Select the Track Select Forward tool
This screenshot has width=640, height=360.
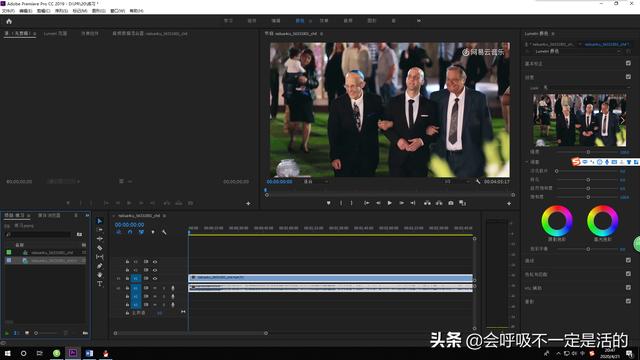[100, 230]
